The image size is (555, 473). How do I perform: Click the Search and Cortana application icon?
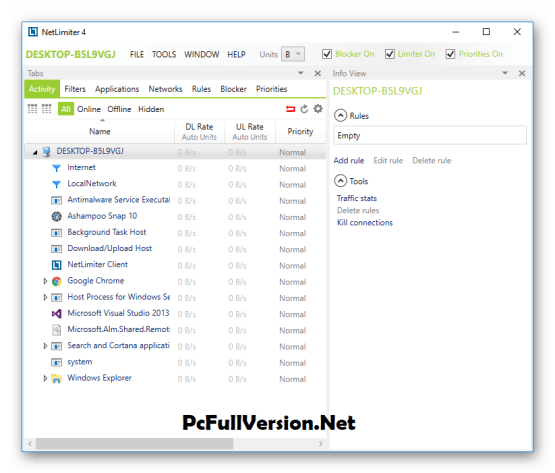(56, 346)
